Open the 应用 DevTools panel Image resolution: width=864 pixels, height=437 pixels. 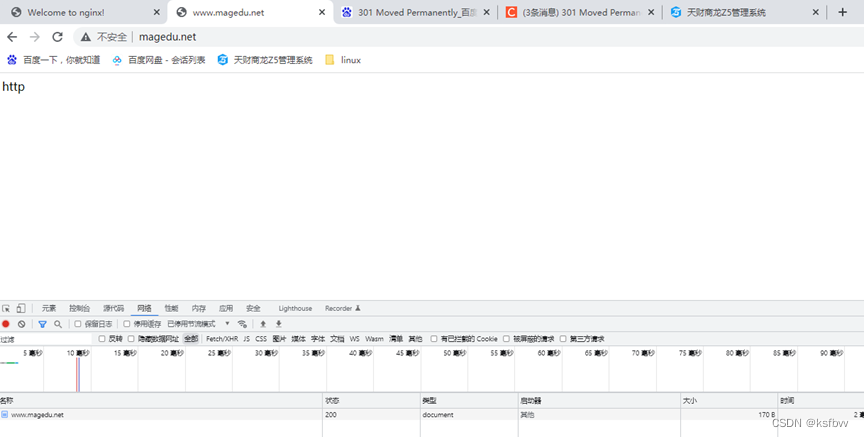click(226, 309)
